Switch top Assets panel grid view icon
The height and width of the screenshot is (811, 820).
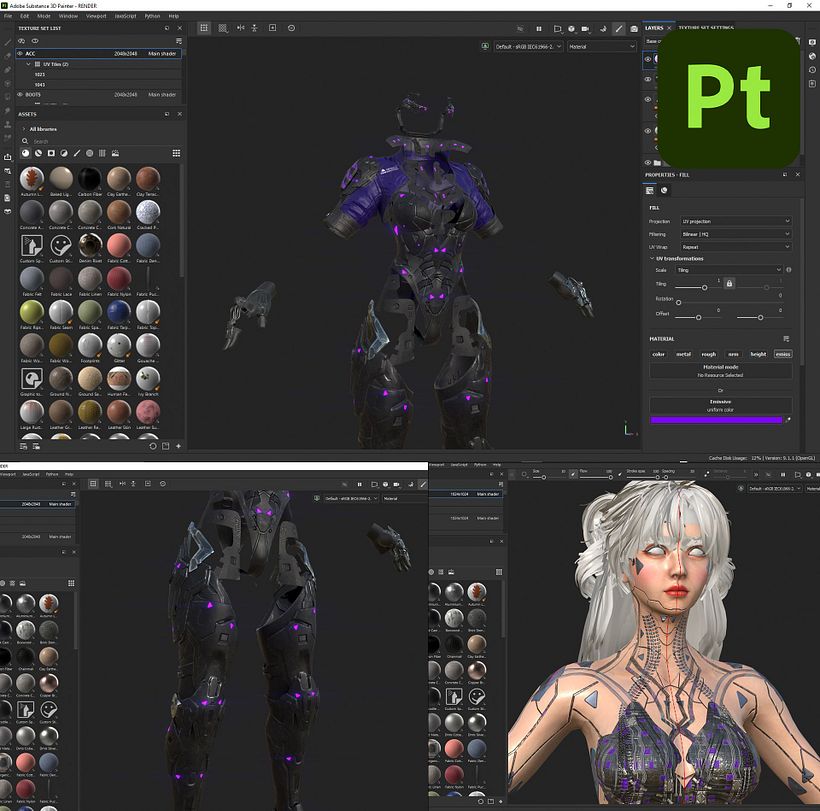click(176, 153)
